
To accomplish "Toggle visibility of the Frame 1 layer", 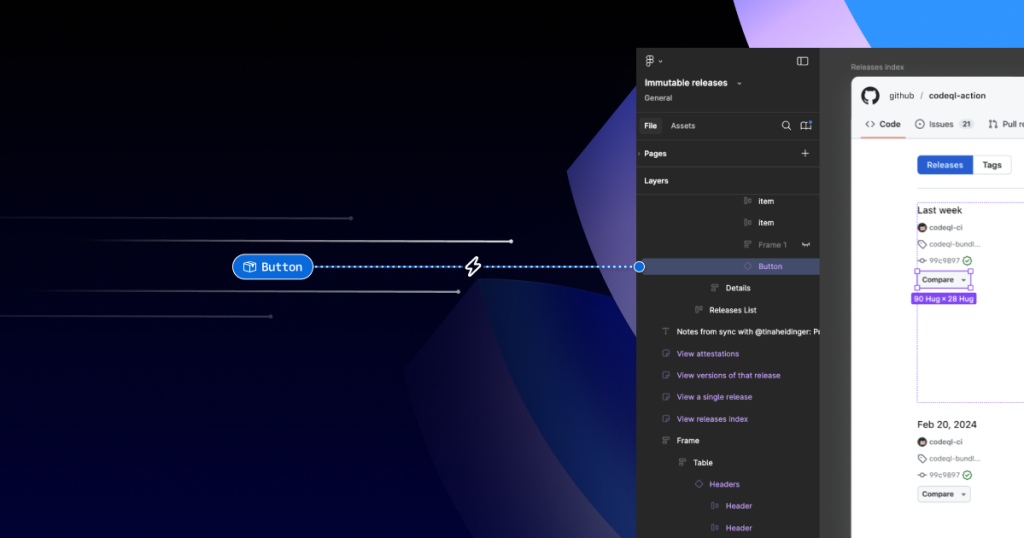I will (x=805, y=245).
